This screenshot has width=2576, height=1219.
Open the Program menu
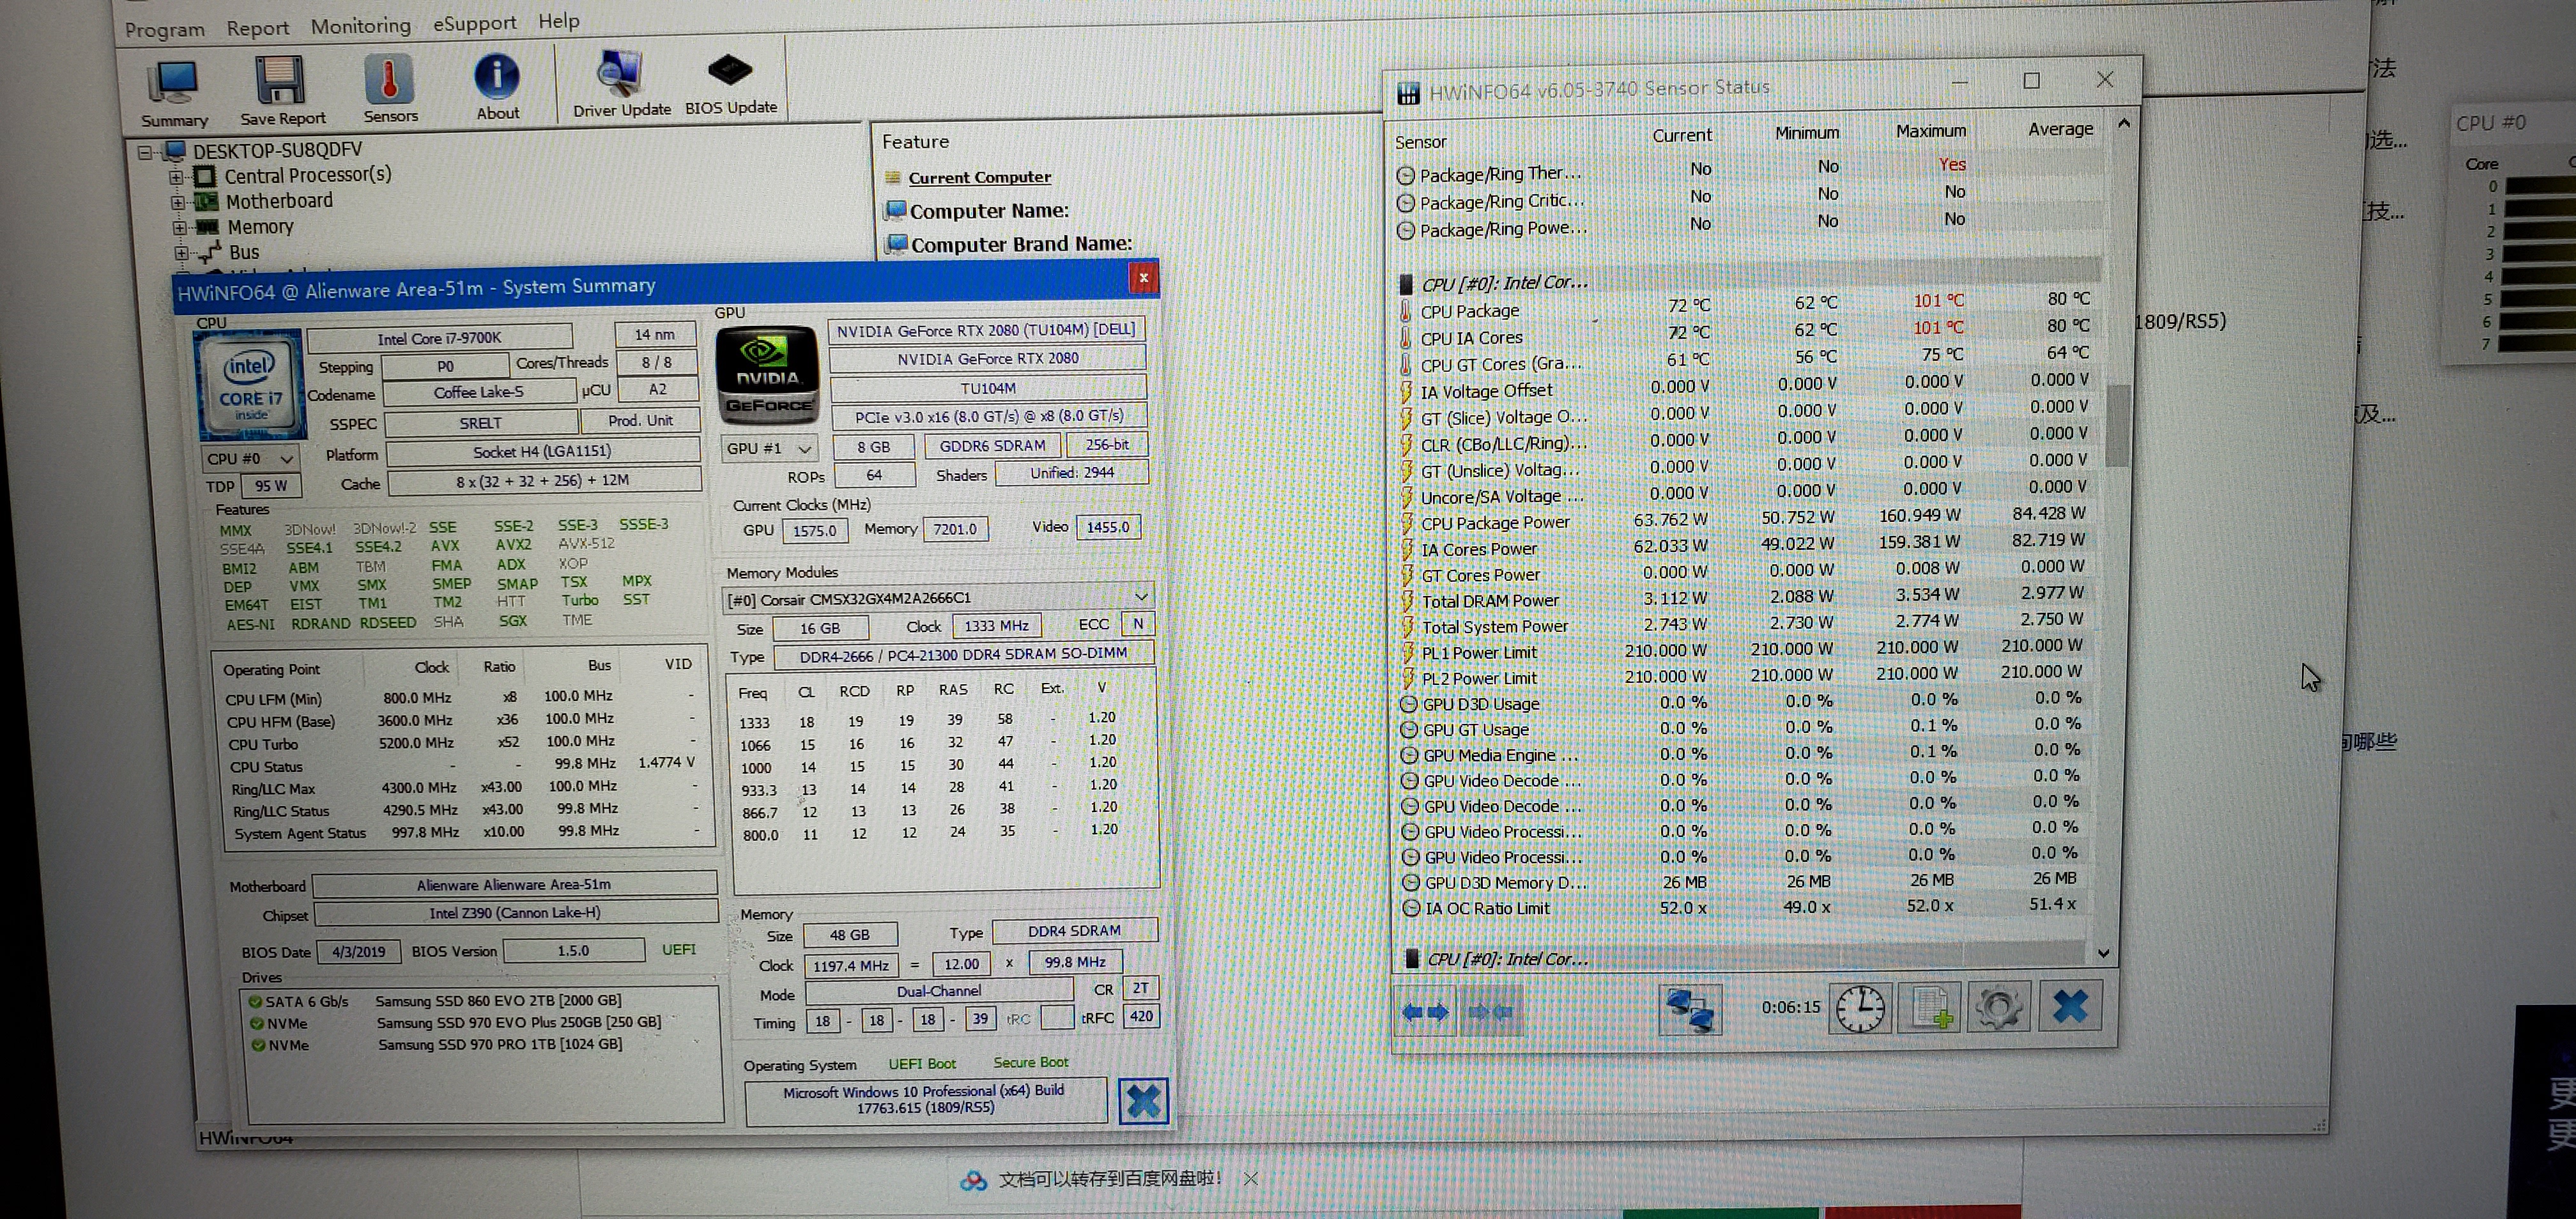165,29
